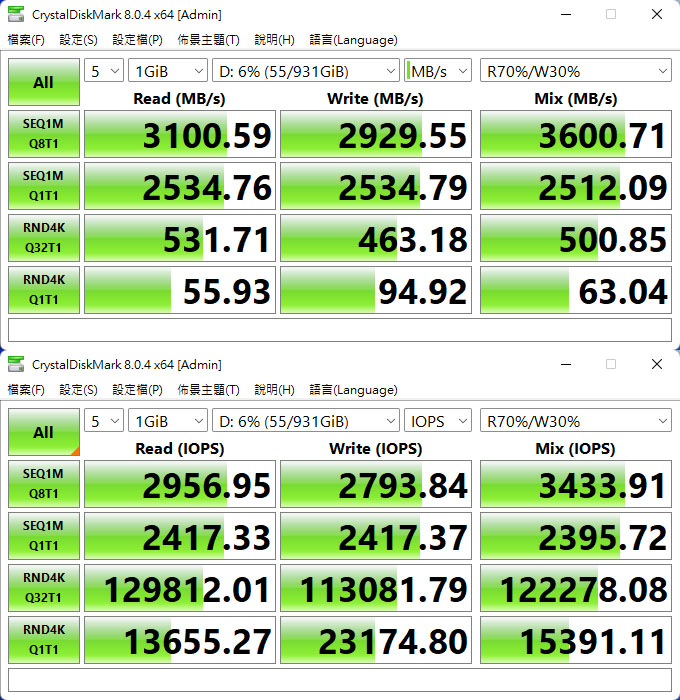Open 1GiB test size dropdown in top window
This screenshot has width=680, height=700.
tap(167, 71)
